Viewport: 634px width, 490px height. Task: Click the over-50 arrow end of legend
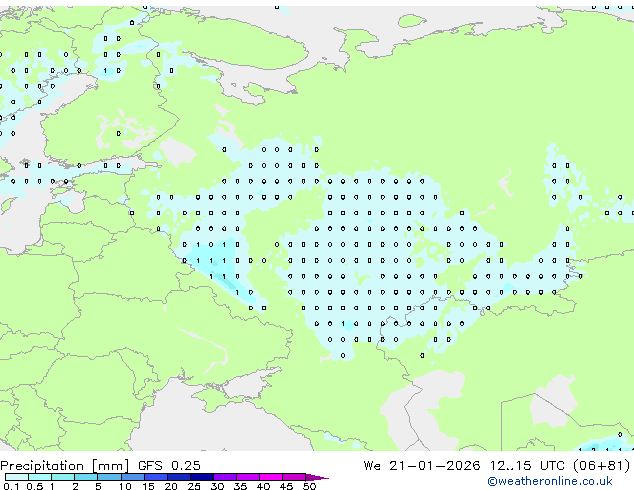(x=317, y=477)
